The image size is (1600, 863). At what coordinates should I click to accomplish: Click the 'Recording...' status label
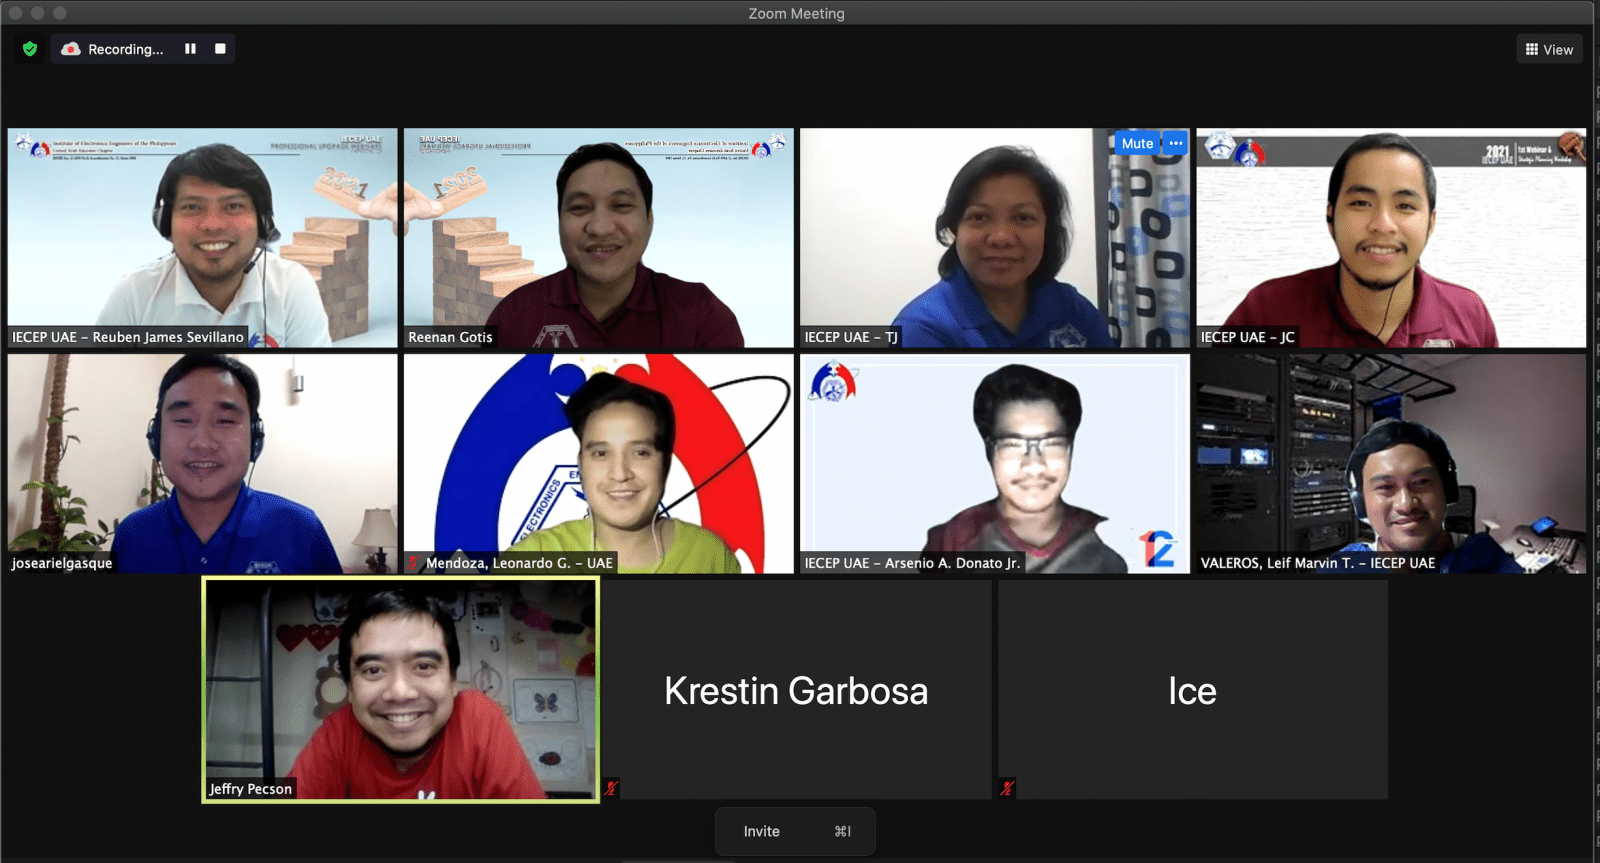(x=125, y=49)
